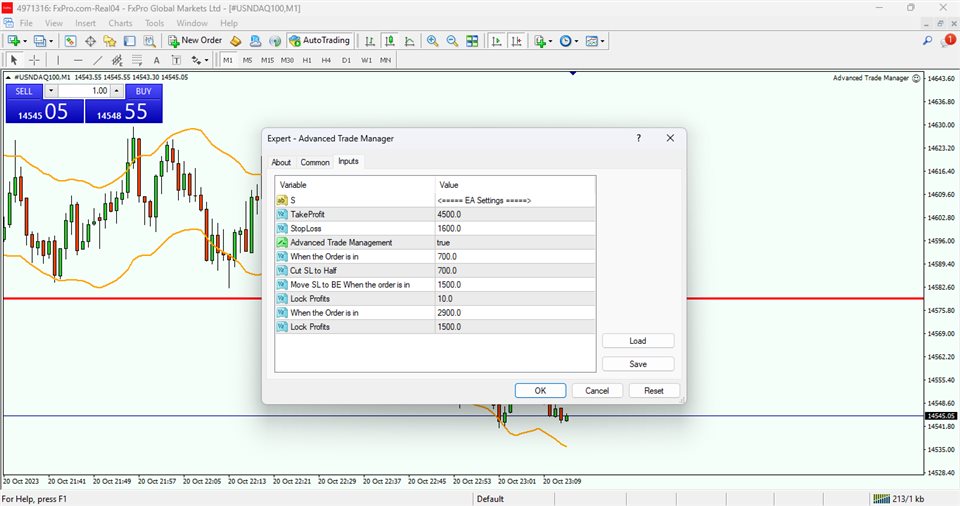Click the Cancel button
The width and height of the screenshot is (960, 506).
tap(597, 391)
